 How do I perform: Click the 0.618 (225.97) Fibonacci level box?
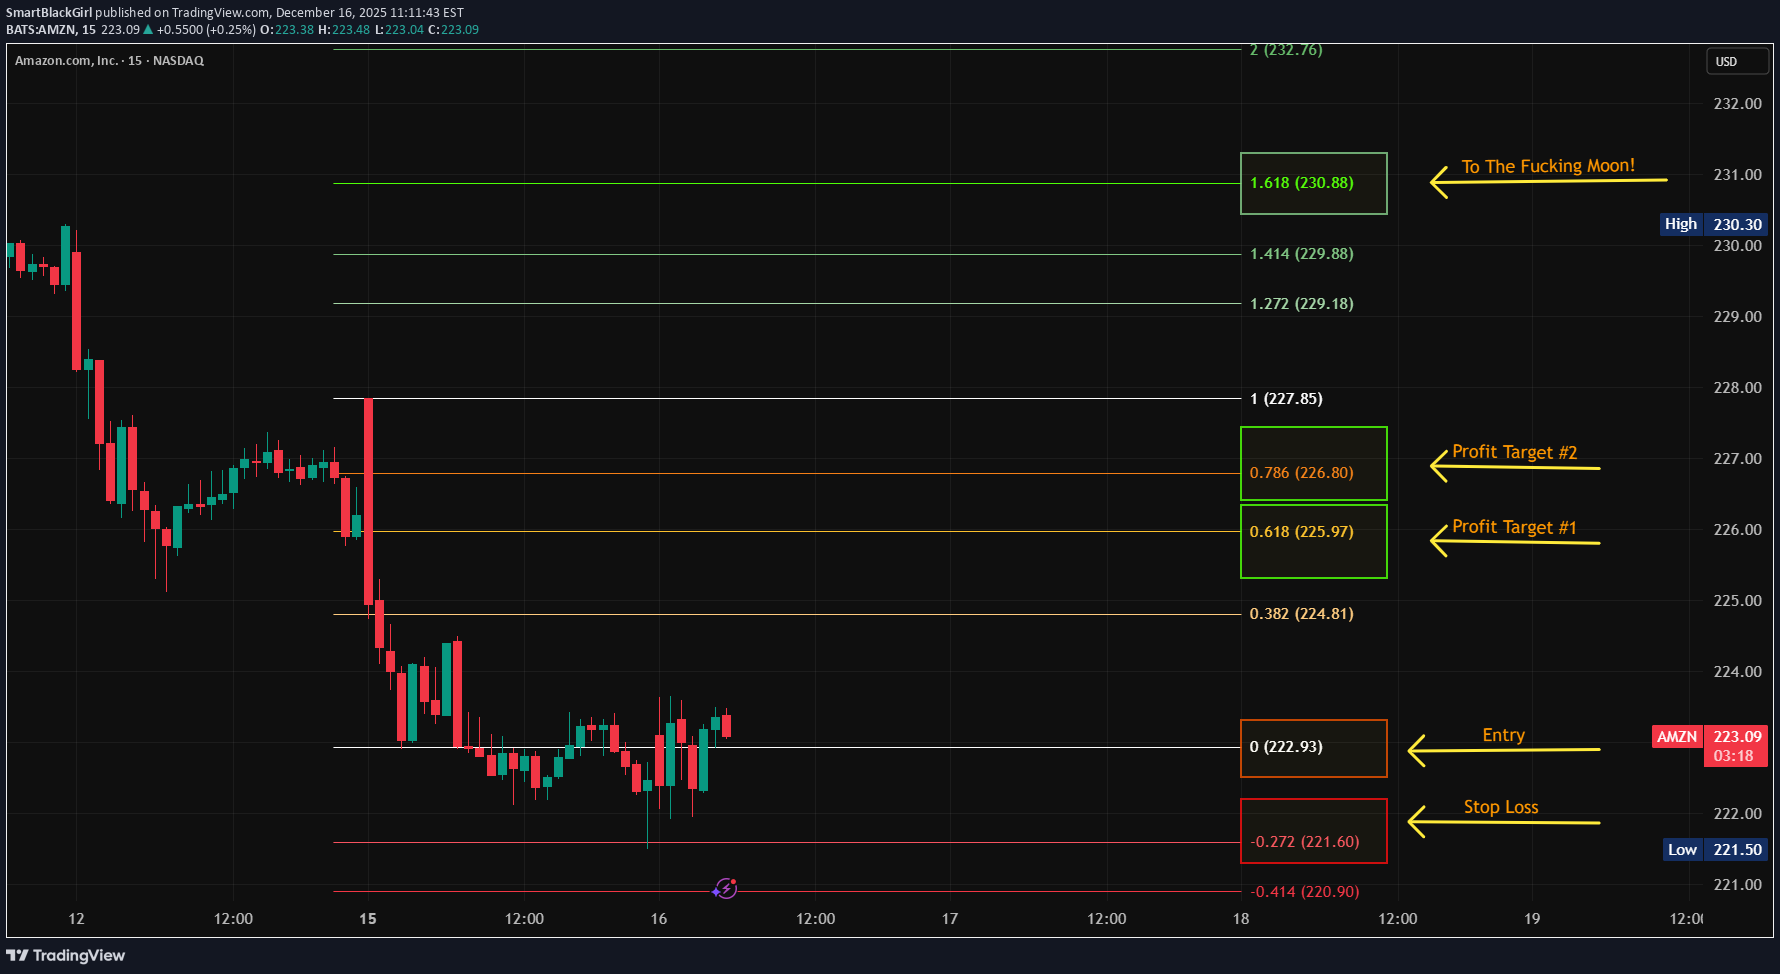tap(1313, 541)
